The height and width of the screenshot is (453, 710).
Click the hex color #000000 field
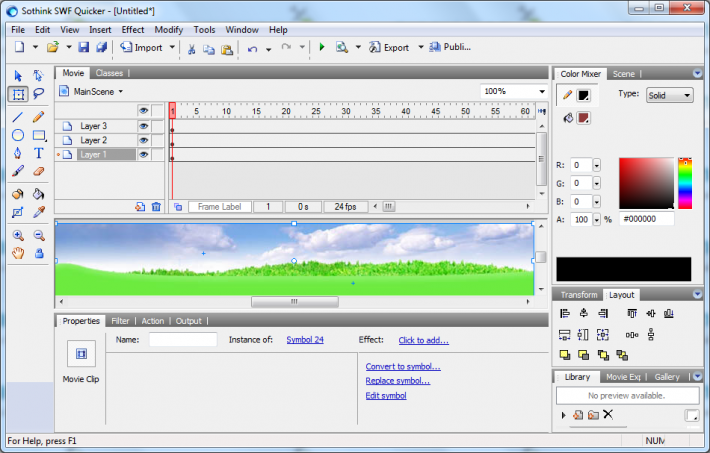tap(647, 219)
